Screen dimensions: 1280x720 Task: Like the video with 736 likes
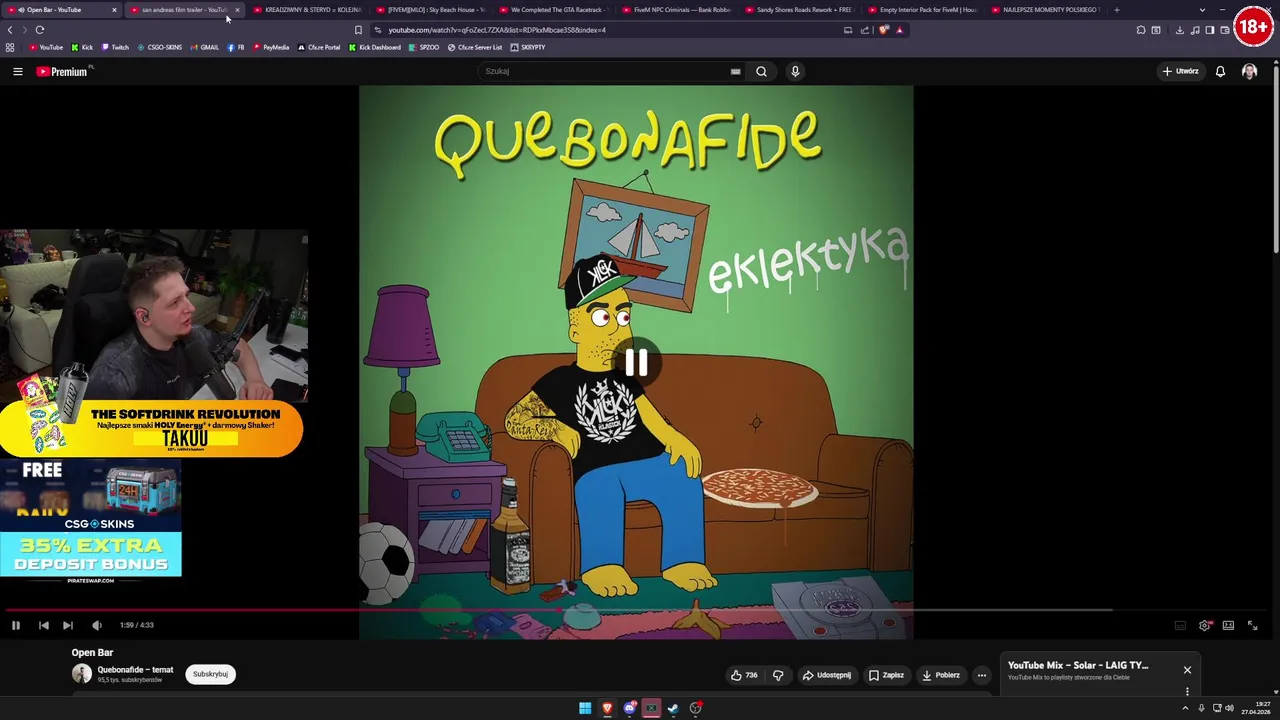click(744, 675)
